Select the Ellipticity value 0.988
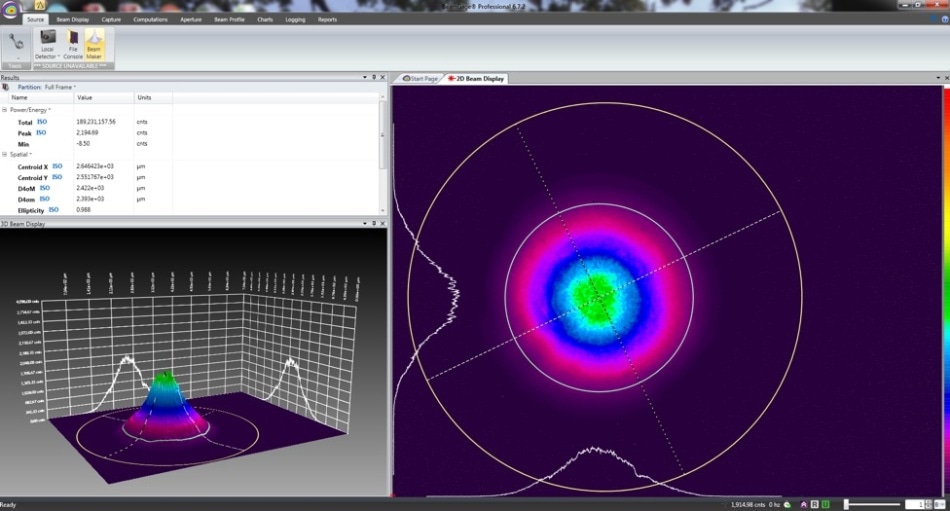950x511 pixels. pyautogui.click(x=83, y=210)
